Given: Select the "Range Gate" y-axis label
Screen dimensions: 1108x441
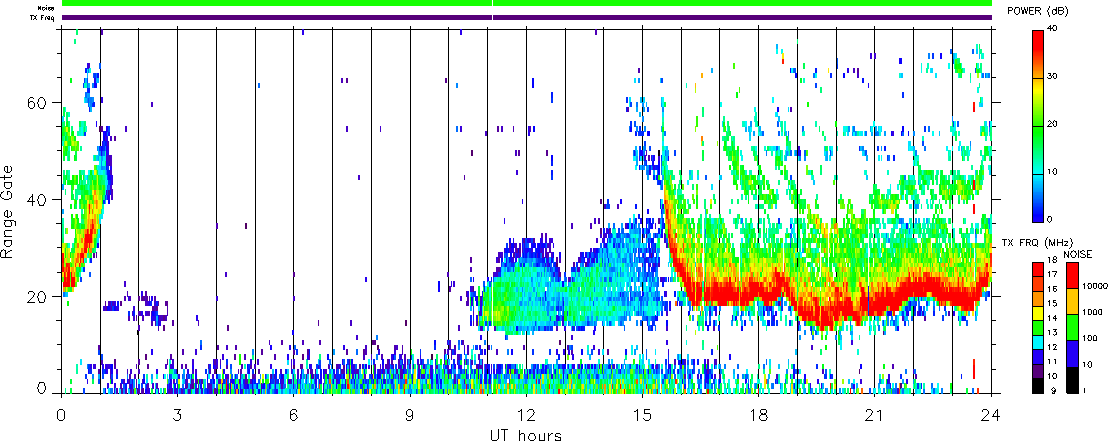Looking at the screenshot, I should [8, 212].
